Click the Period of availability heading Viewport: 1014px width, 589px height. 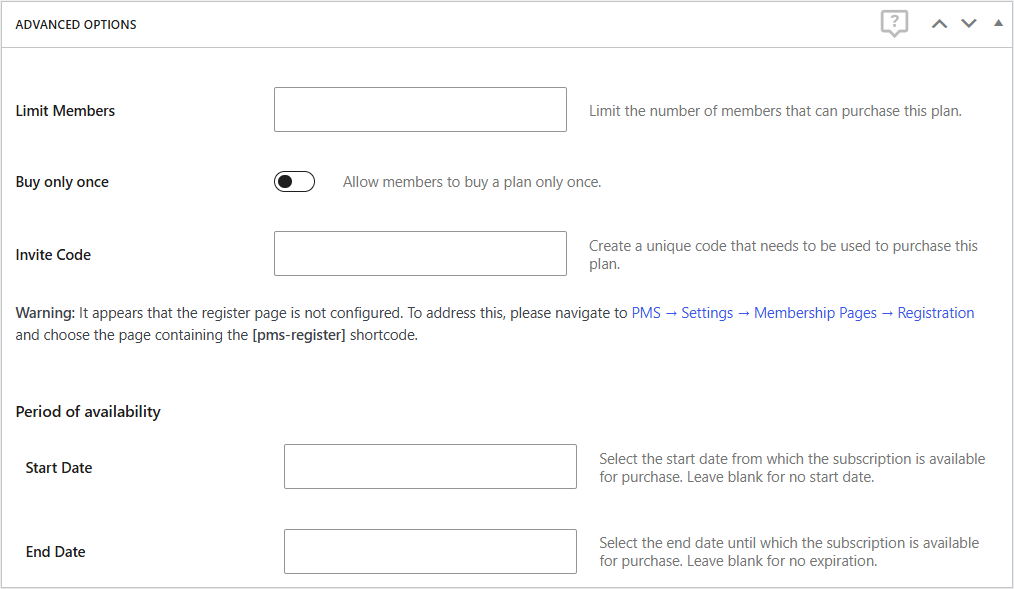pyautogui.click(x=87, y=411)
